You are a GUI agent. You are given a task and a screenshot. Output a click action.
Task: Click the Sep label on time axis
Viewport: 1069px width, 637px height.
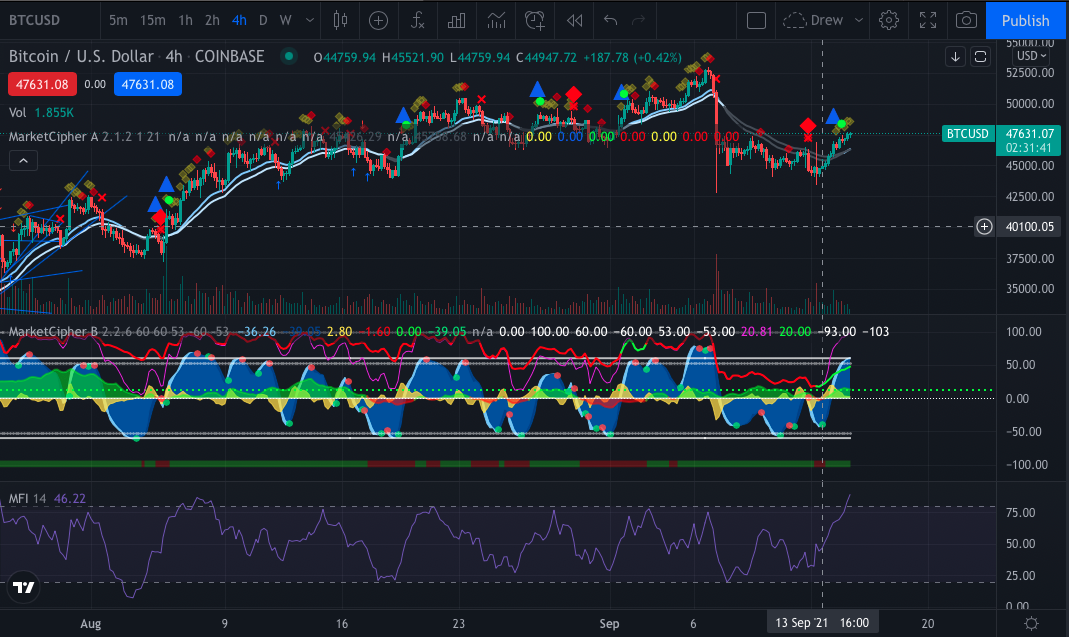(x=609, y=623)
